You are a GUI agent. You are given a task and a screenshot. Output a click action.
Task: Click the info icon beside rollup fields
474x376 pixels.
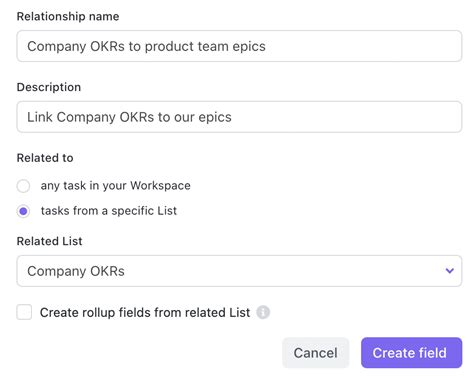coord(263,312)
